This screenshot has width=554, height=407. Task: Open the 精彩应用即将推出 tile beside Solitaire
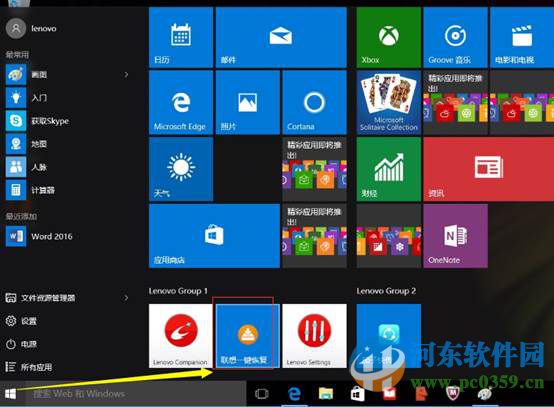click(x=455, y=102)
